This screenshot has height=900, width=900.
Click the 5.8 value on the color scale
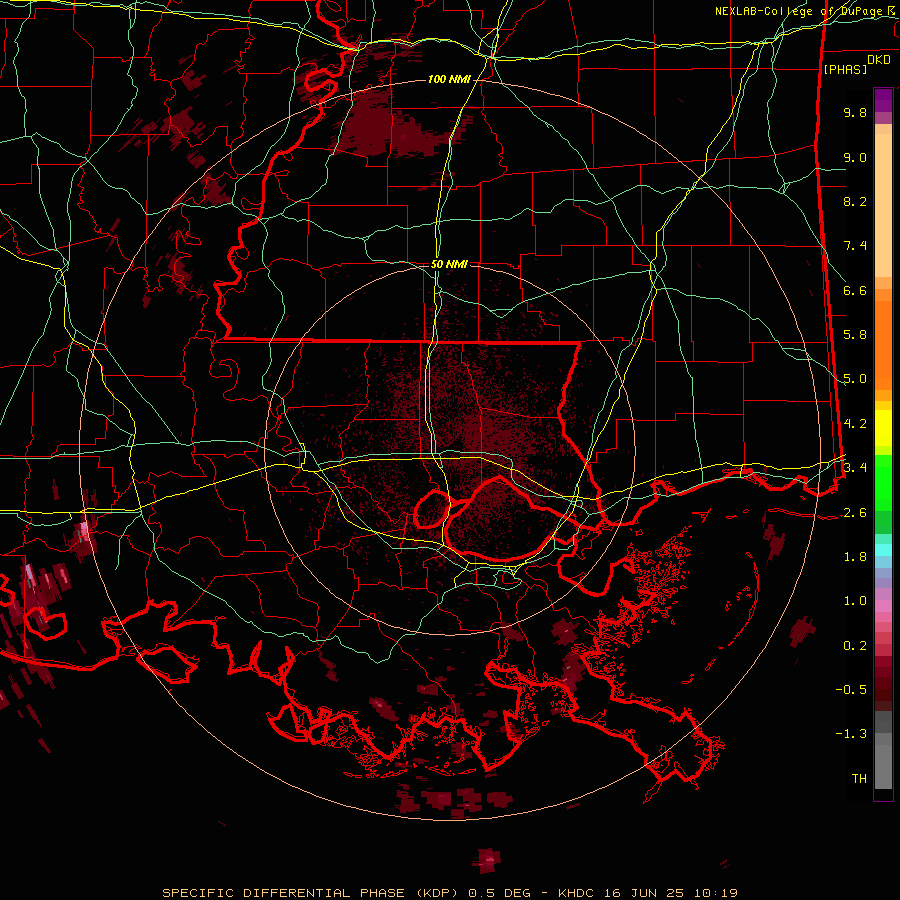click(855, 335)
